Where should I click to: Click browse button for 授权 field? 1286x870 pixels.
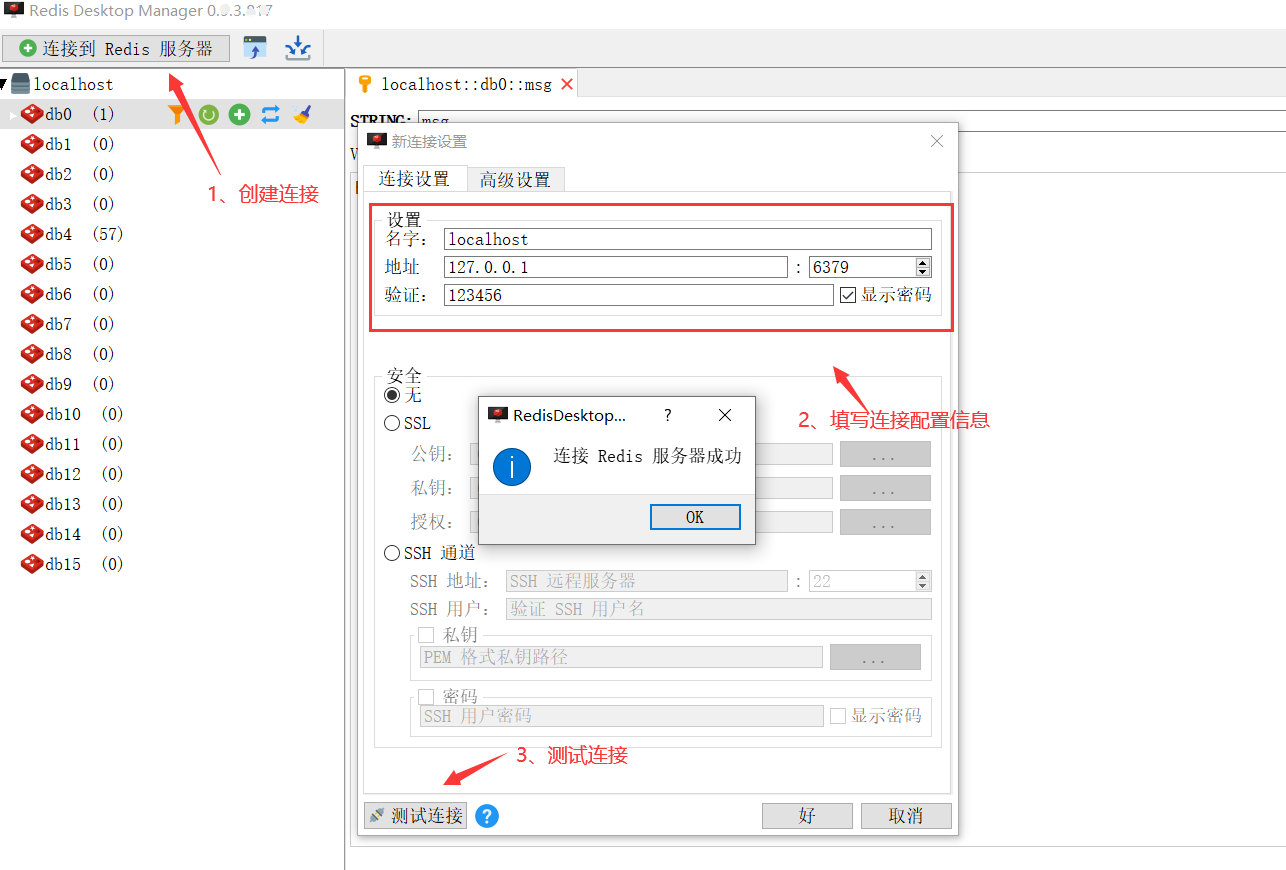pyautogui.click(x=885, y=522)
